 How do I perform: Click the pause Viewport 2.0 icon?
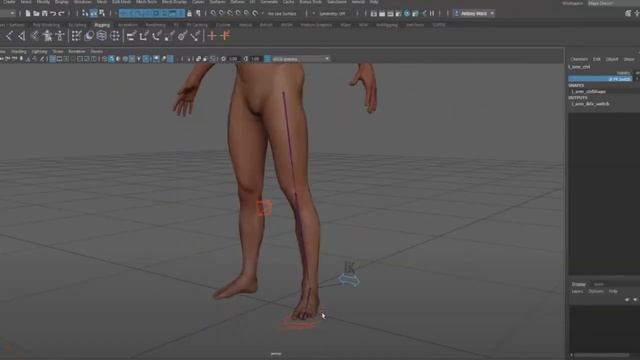coord(432,13)
